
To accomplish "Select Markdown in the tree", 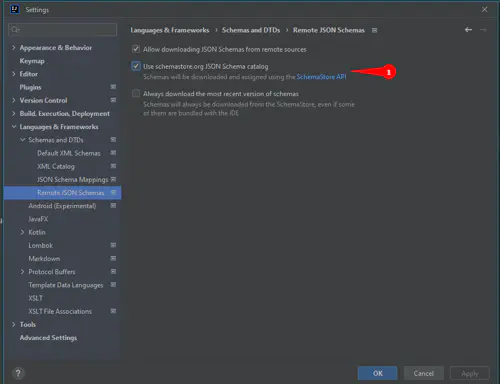I will (x=44, y=259).
